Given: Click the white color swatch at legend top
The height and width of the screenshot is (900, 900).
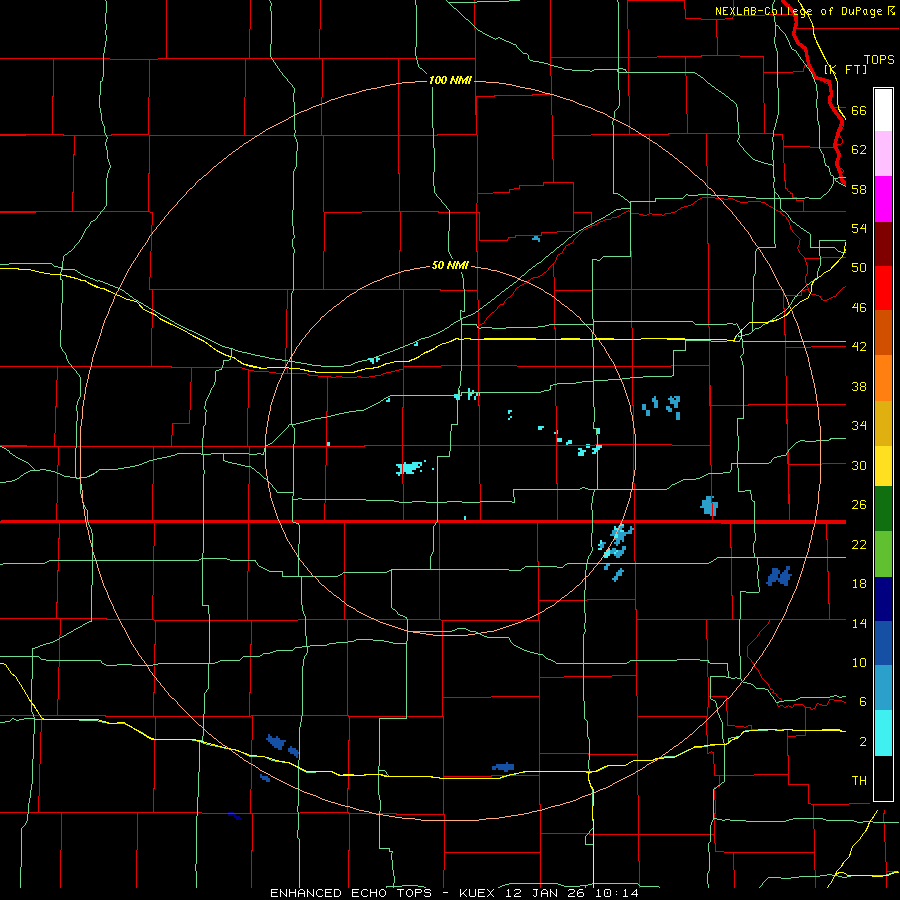Looking at the screenshot, I should point(883,110).
